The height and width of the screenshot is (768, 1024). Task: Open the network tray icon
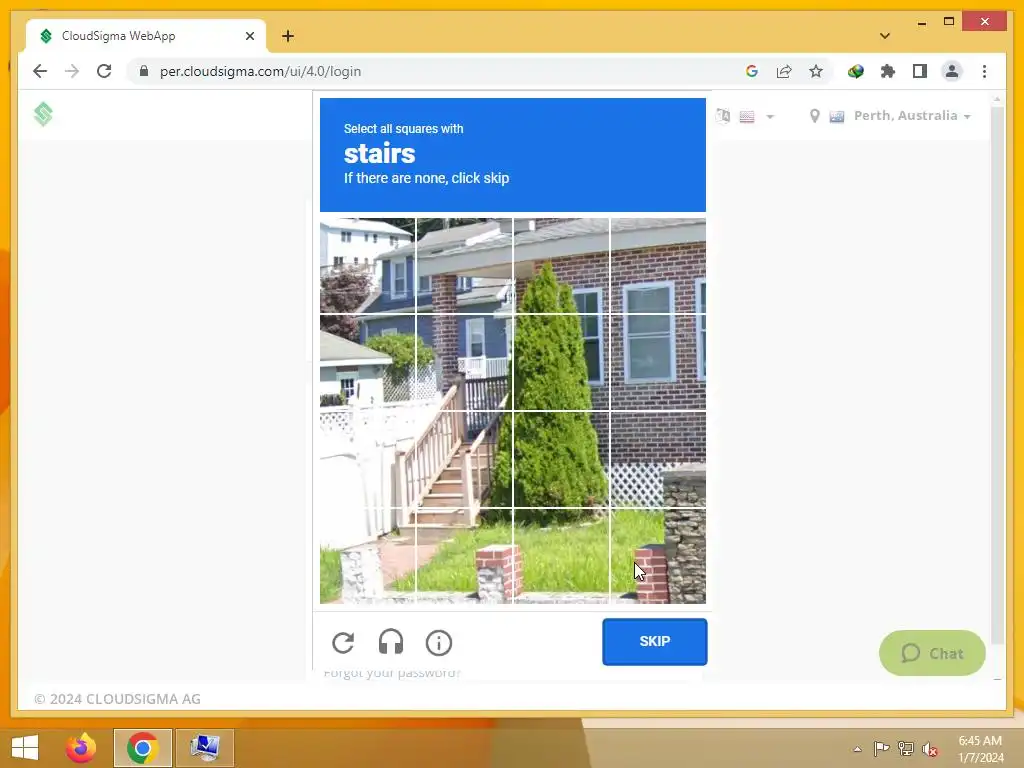[x=905, y=748]
